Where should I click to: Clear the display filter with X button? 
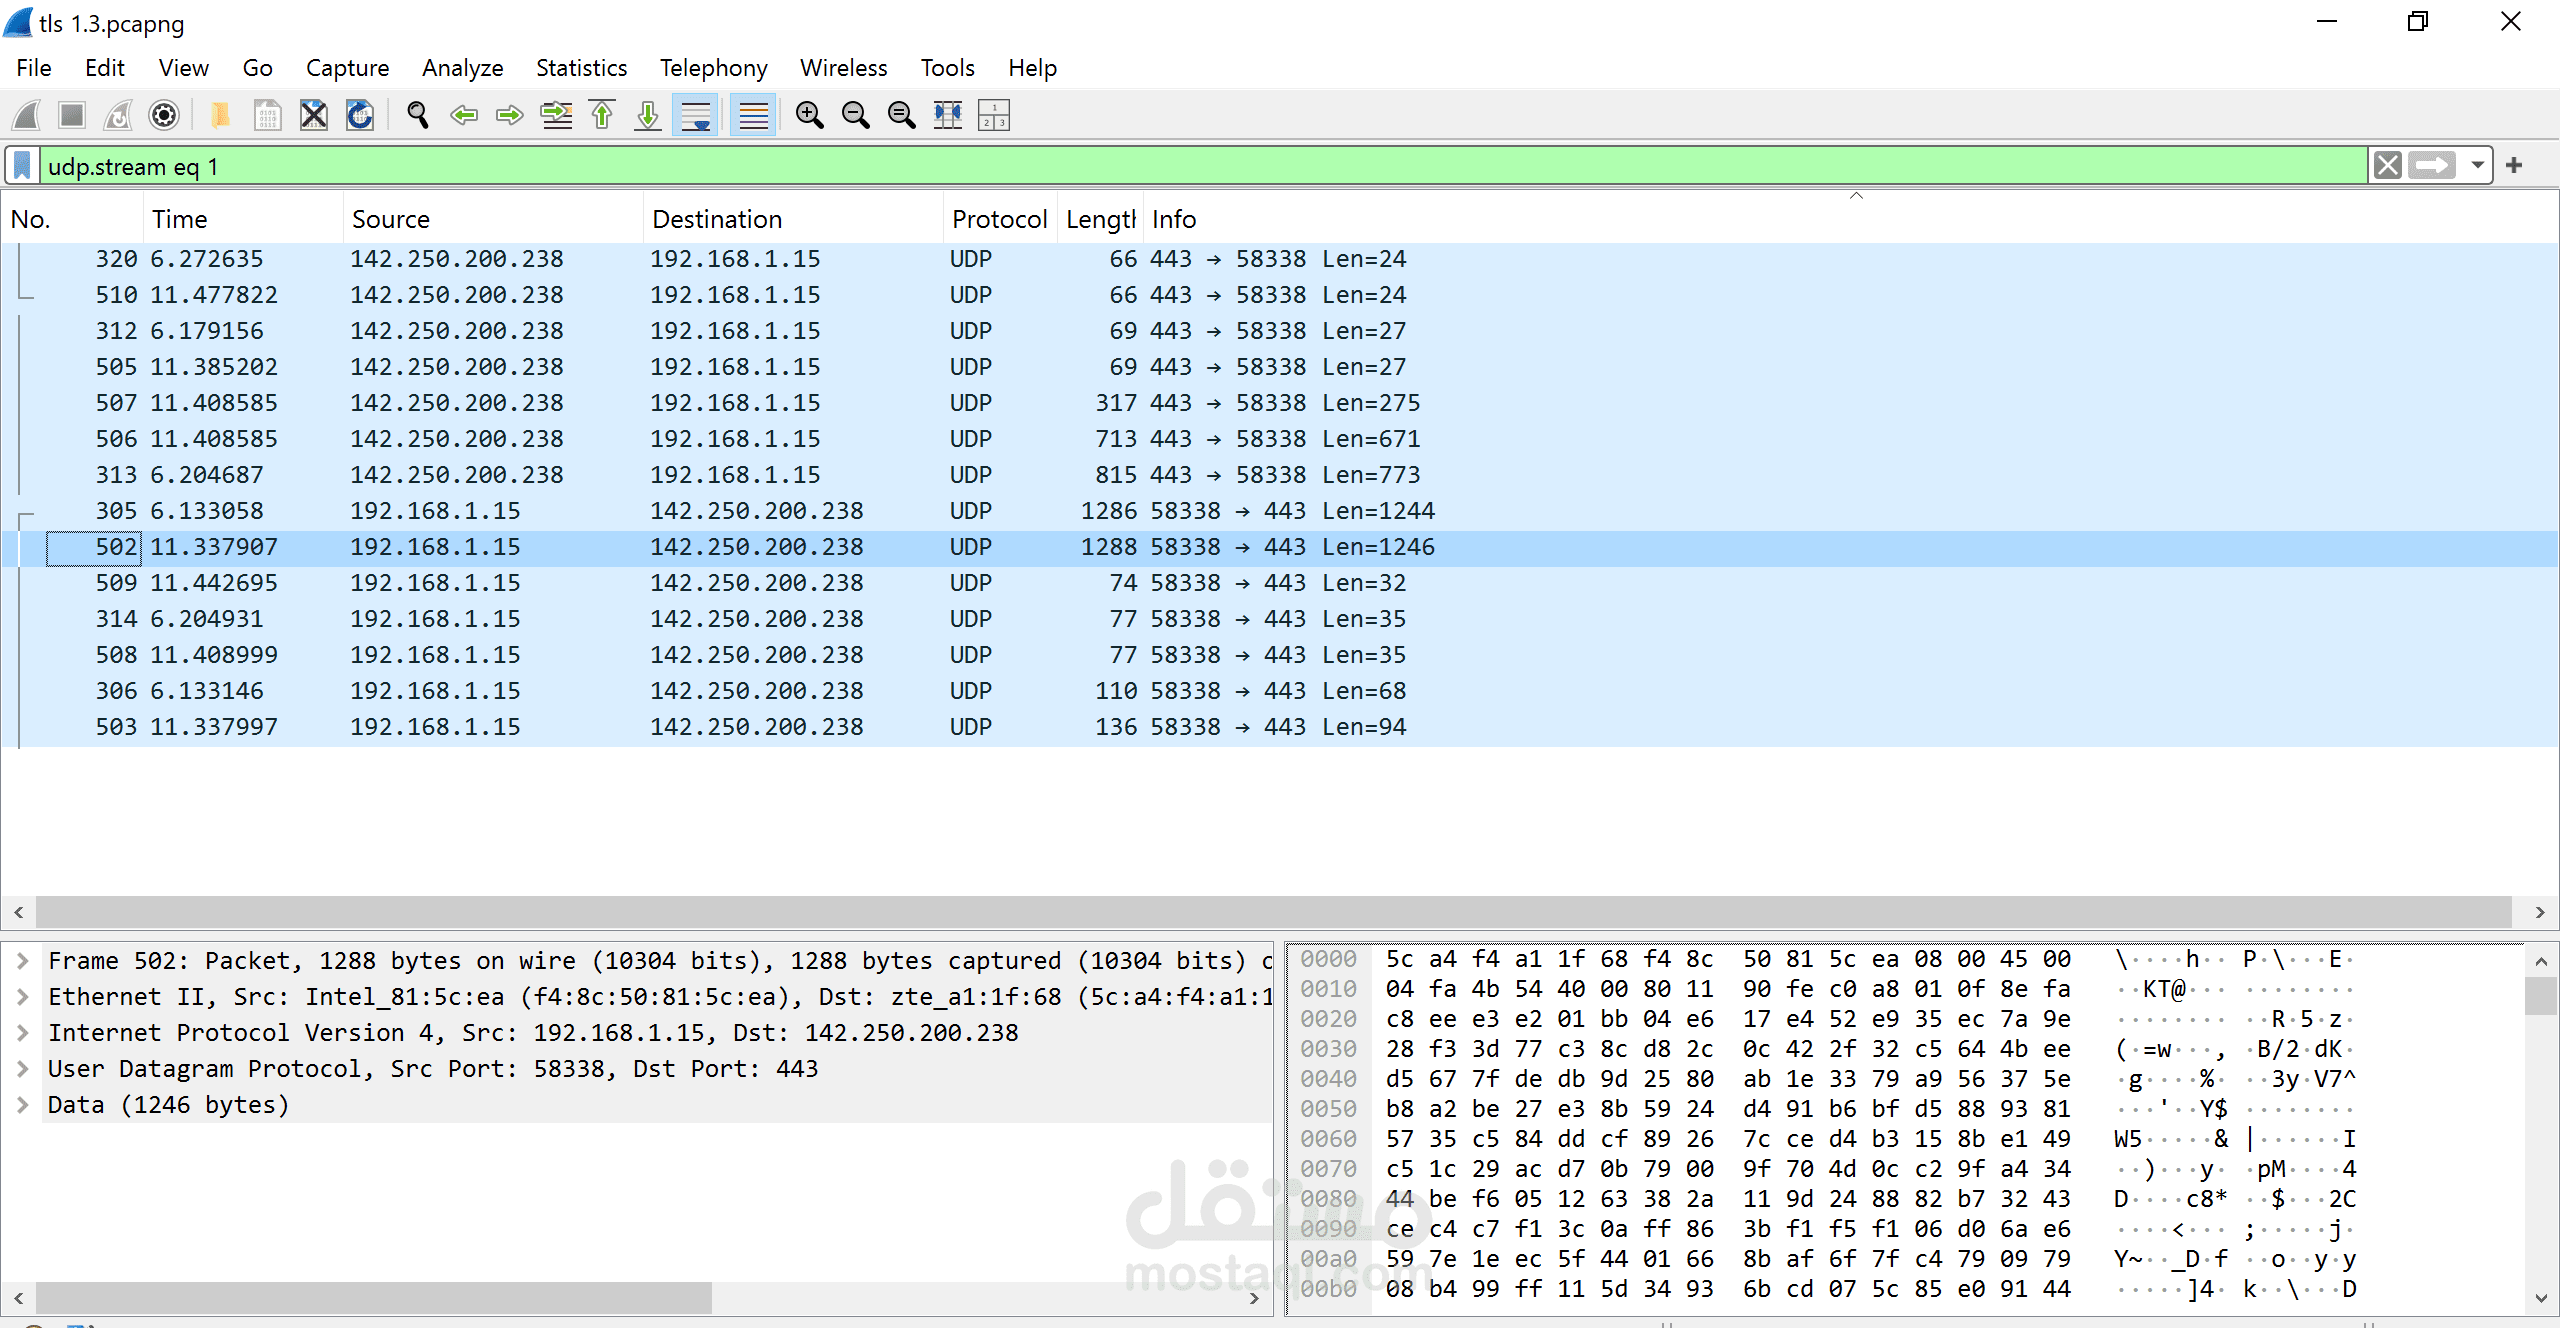click(2388, 166)
